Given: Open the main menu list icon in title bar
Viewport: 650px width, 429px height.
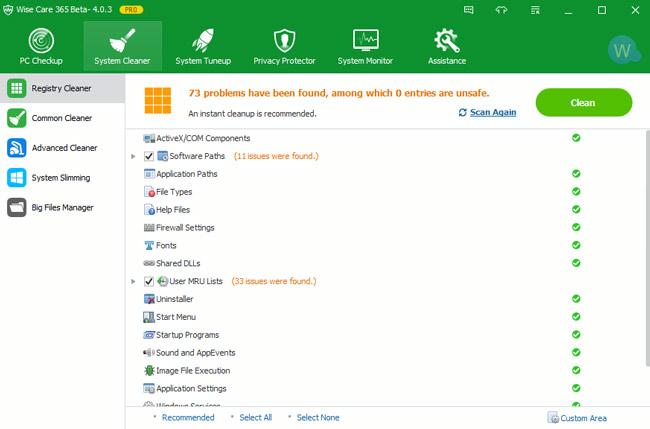Looking at the screenshot, I should coord(535,10).
